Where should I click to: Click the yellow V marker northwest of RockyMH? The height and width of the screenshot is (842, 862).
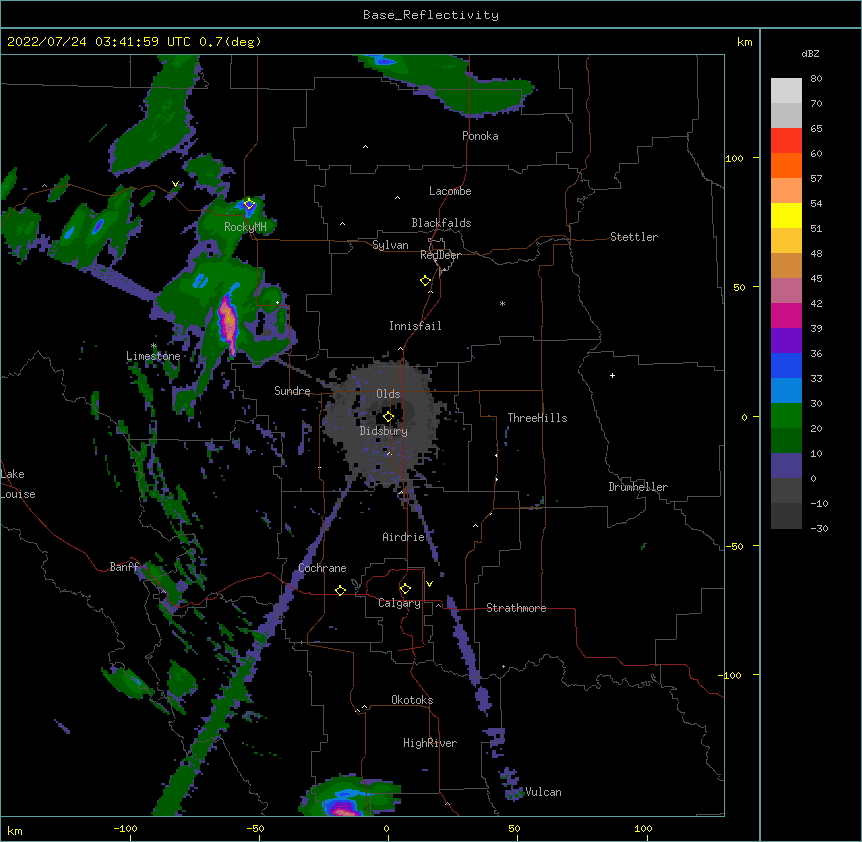[175, 184]
